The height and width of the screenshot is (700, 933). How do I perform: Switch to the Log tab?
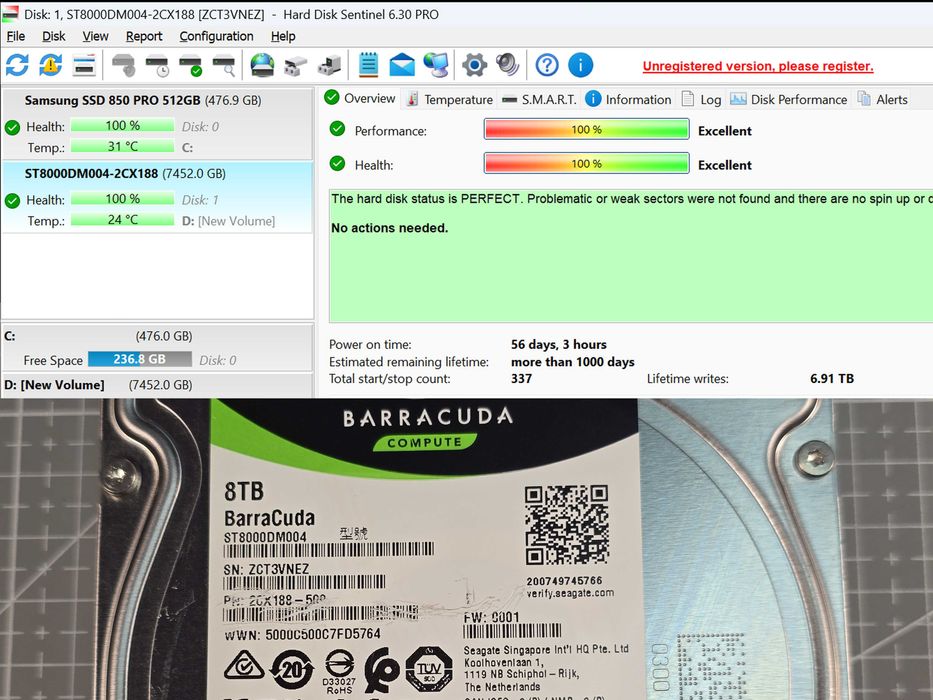coord(702,99)
